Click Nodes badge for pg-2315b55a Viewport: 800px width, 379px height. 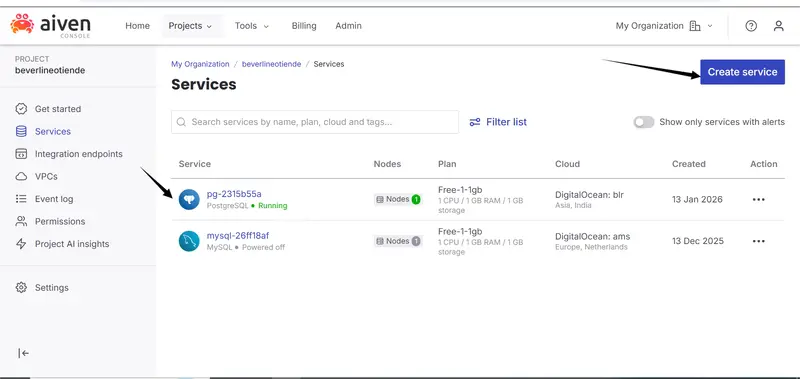click(398, 199)
